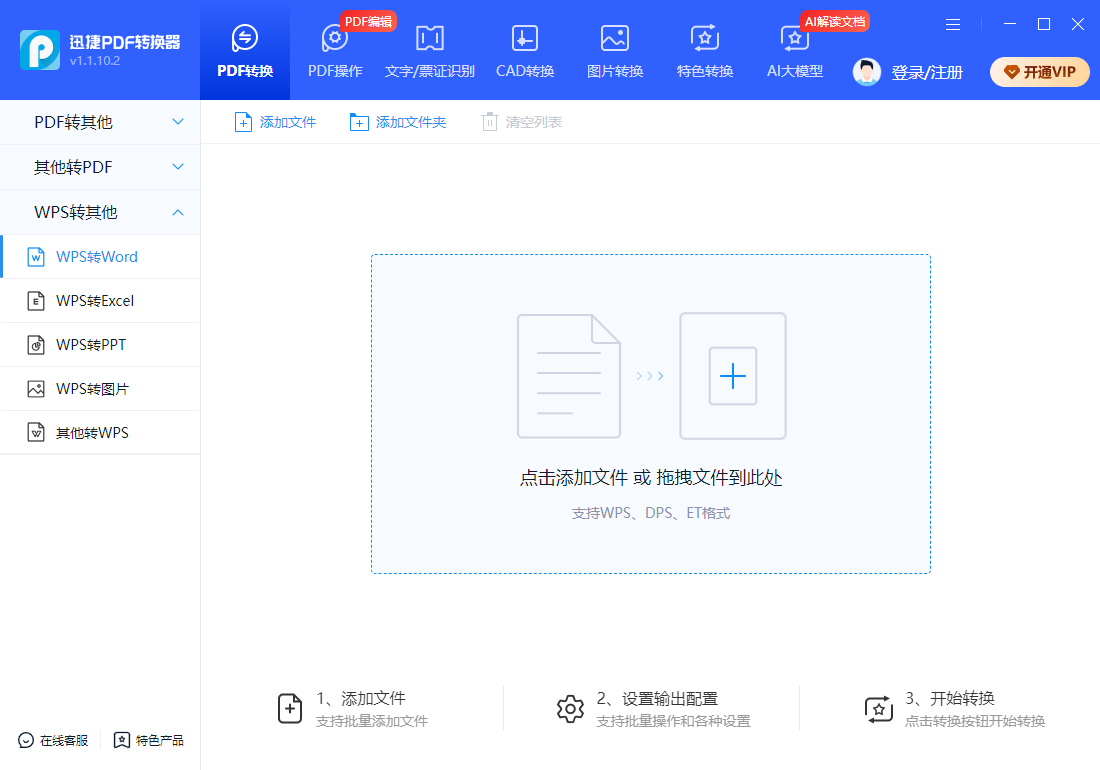Open the CAD转换 tab
This screenshot has width=1100, height=770.
pyautogui.click(x=525, y=50)
